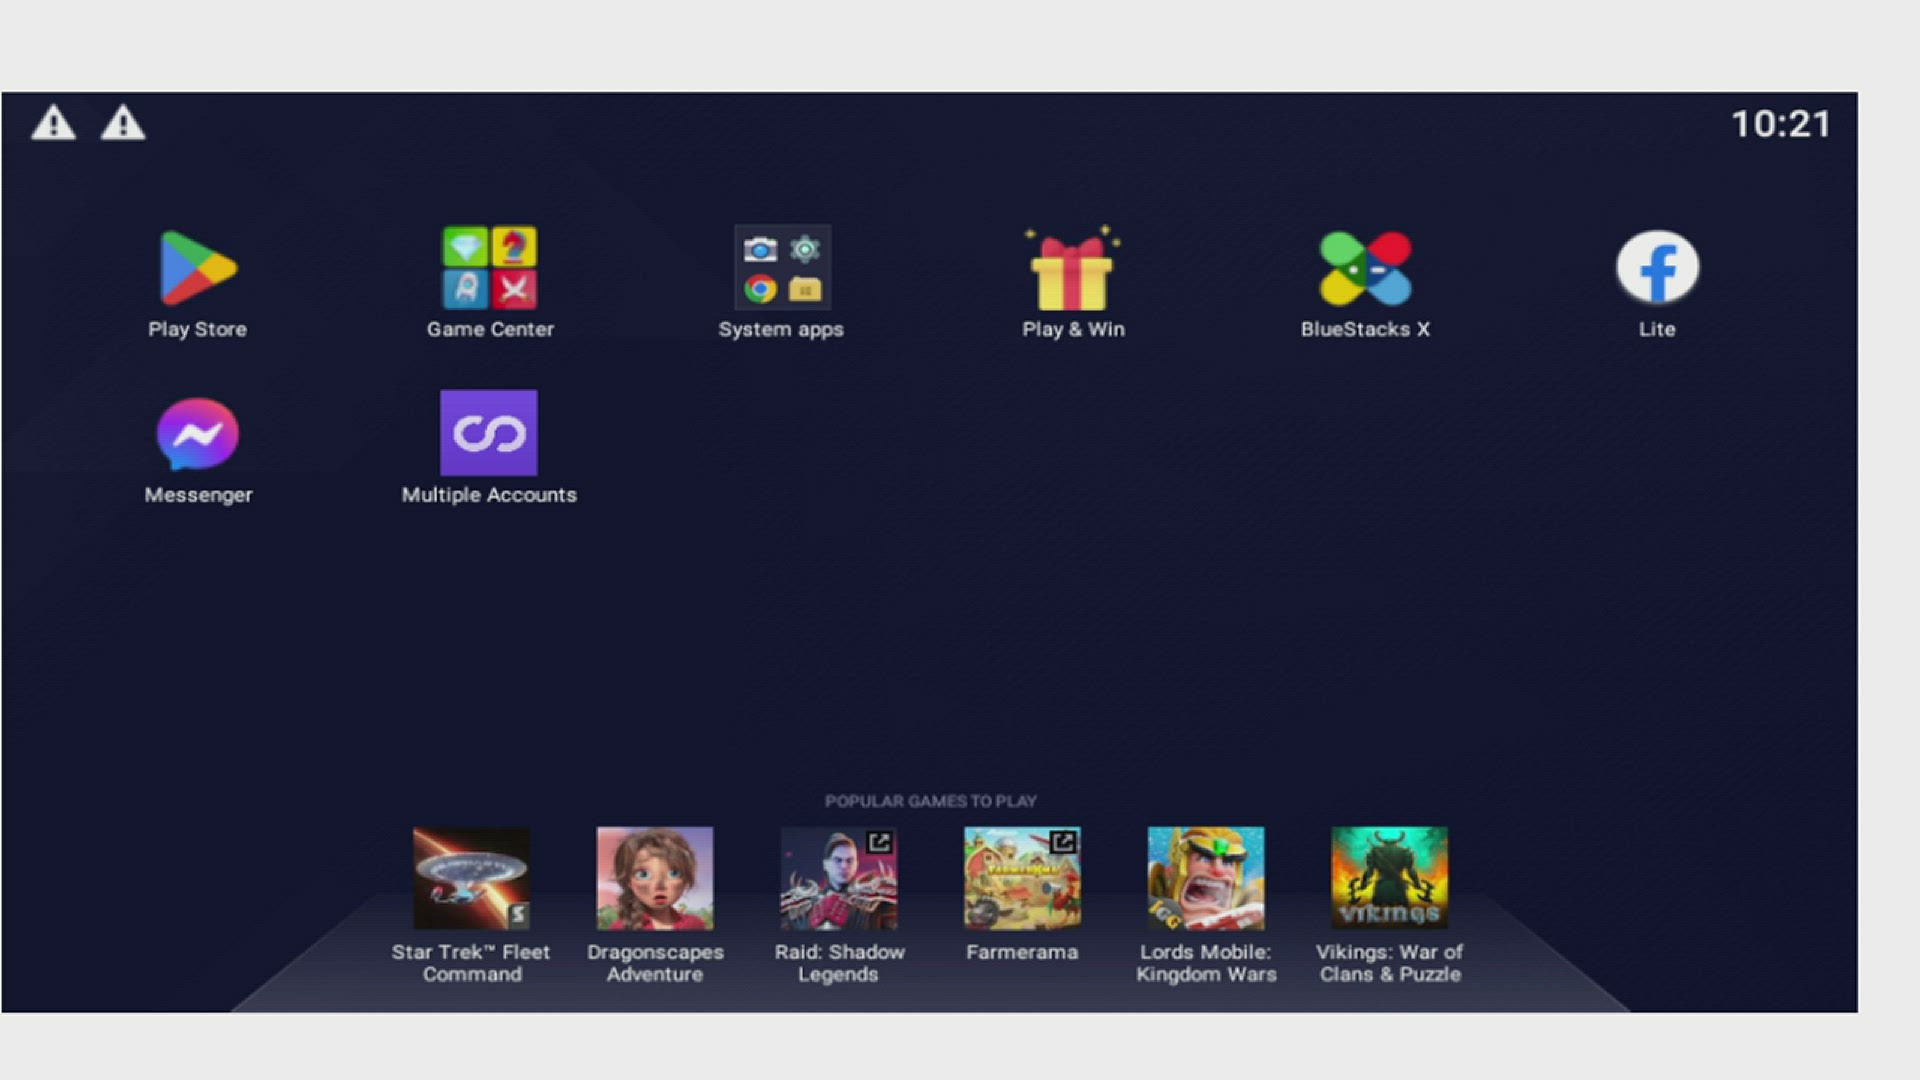Open the Play & Win gift icon
The image size is (1920, 1080).
[x=1073, y=270]
